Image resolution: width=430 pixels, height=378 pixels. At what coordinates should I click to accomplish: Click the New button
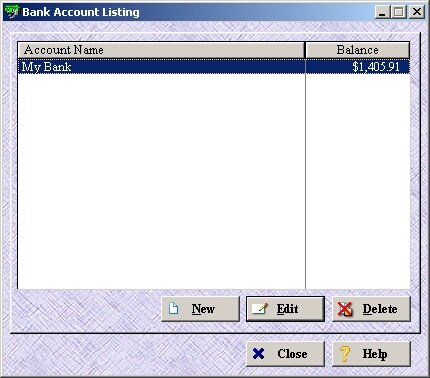(x=200, y=309)
